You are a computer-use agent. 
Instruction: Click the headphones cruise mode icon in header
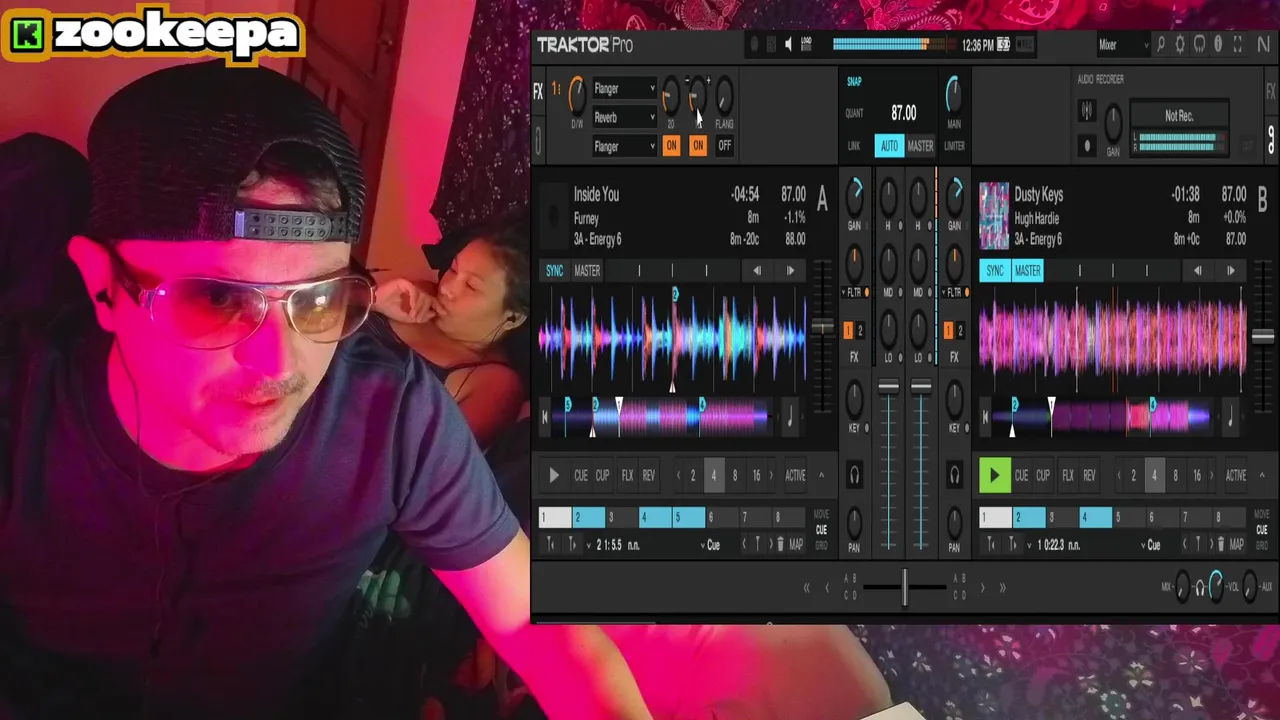1199,45
